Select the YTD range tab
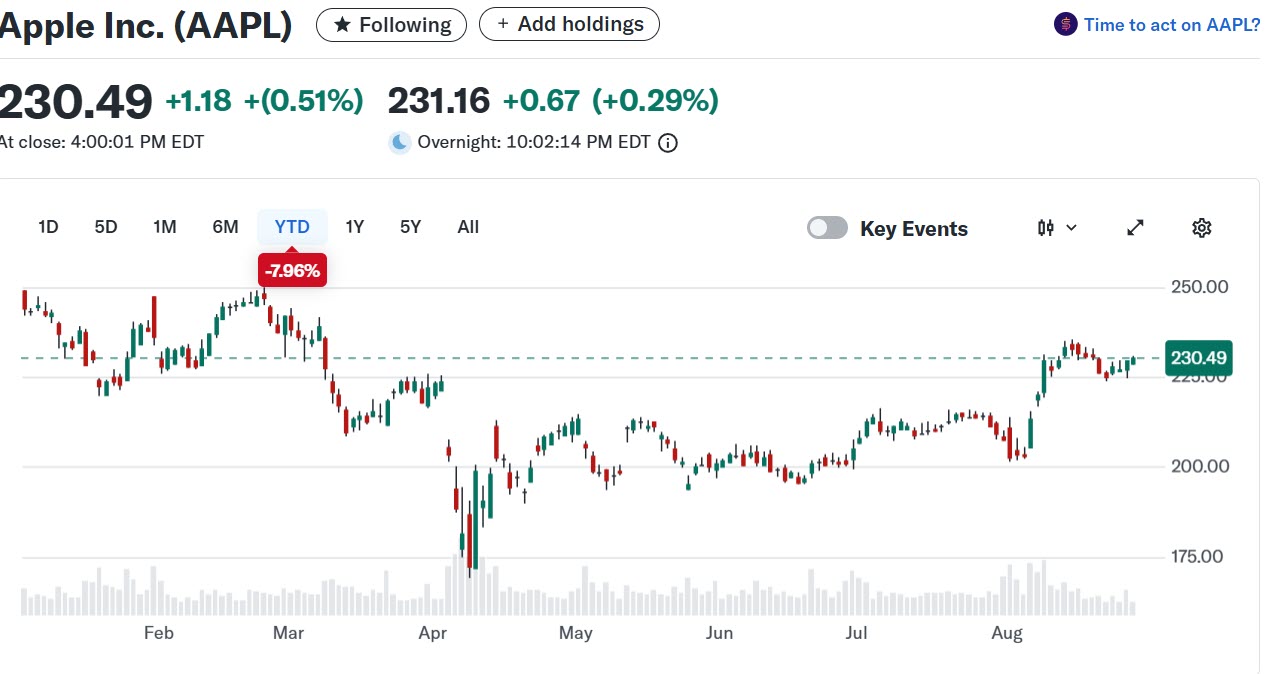 (x=292, y=227)
